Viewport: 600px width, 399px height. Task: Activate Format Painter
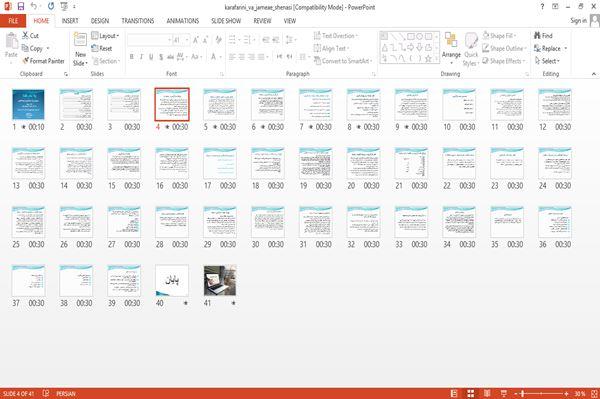[43, 61]
